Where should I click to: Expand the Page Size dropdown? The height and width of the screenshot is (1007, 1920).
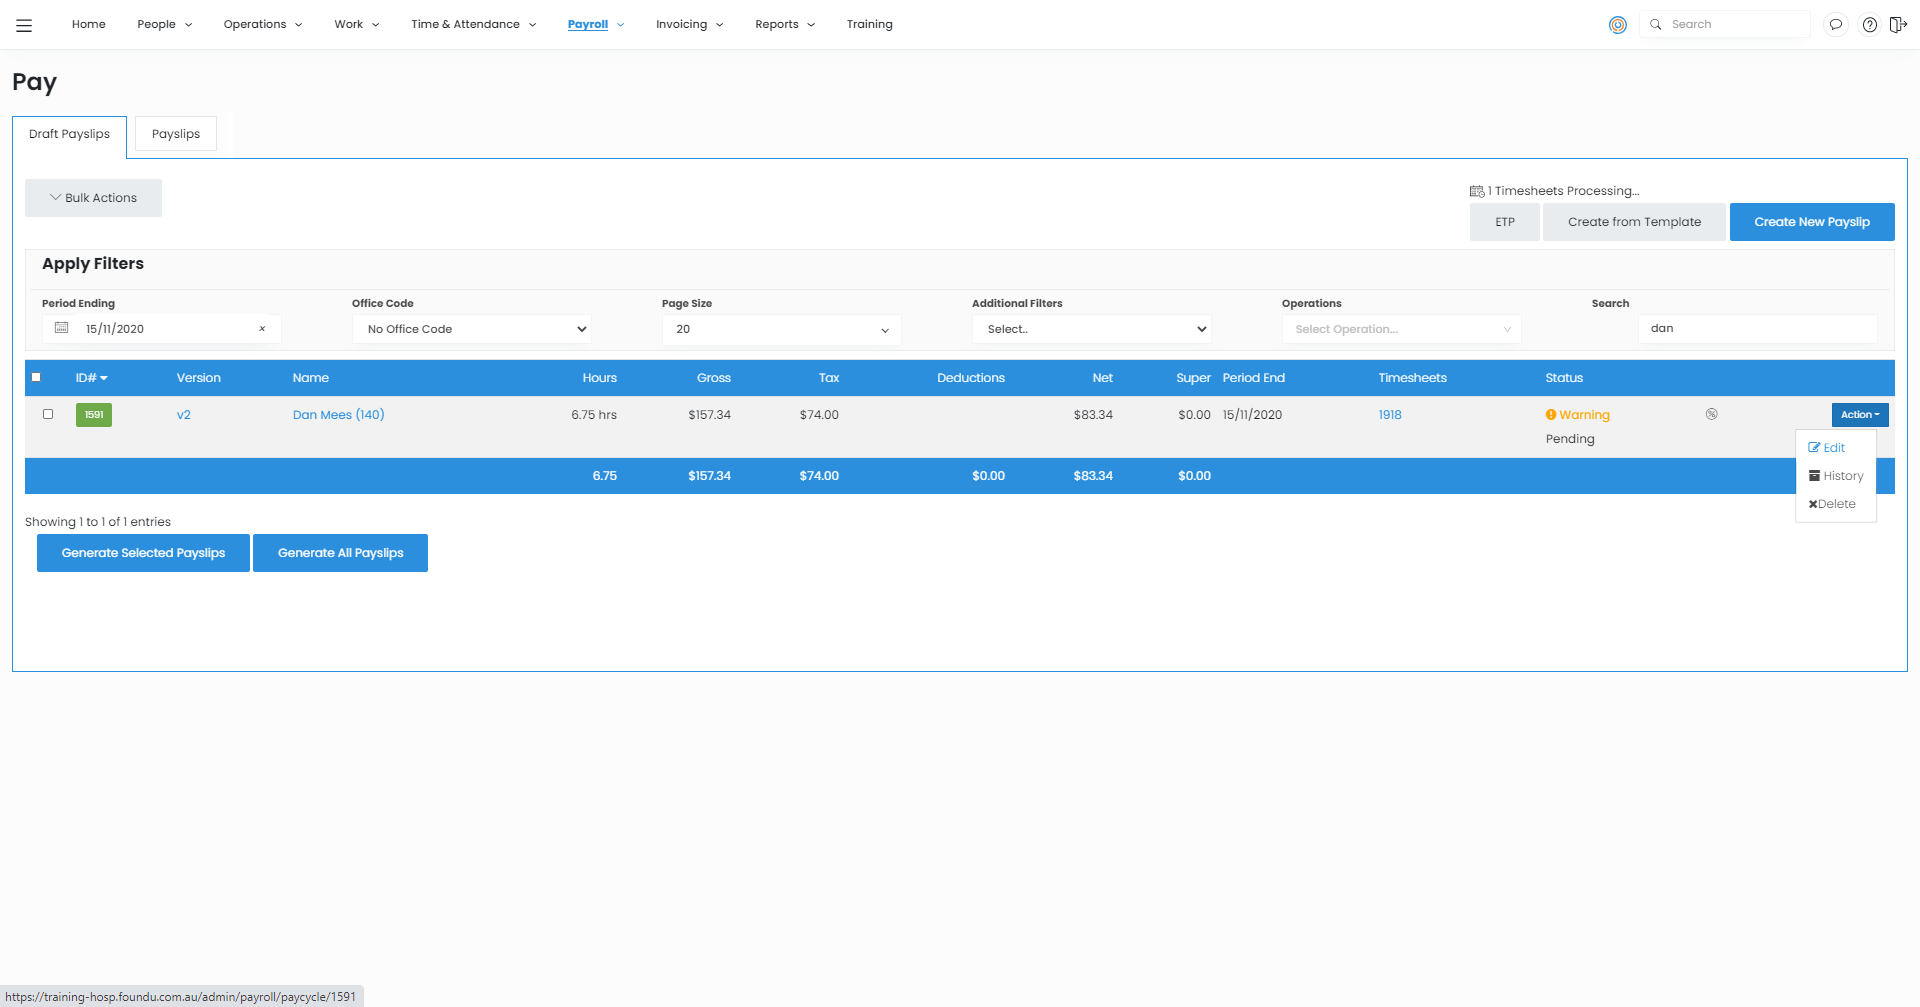(x=781, y=329)
